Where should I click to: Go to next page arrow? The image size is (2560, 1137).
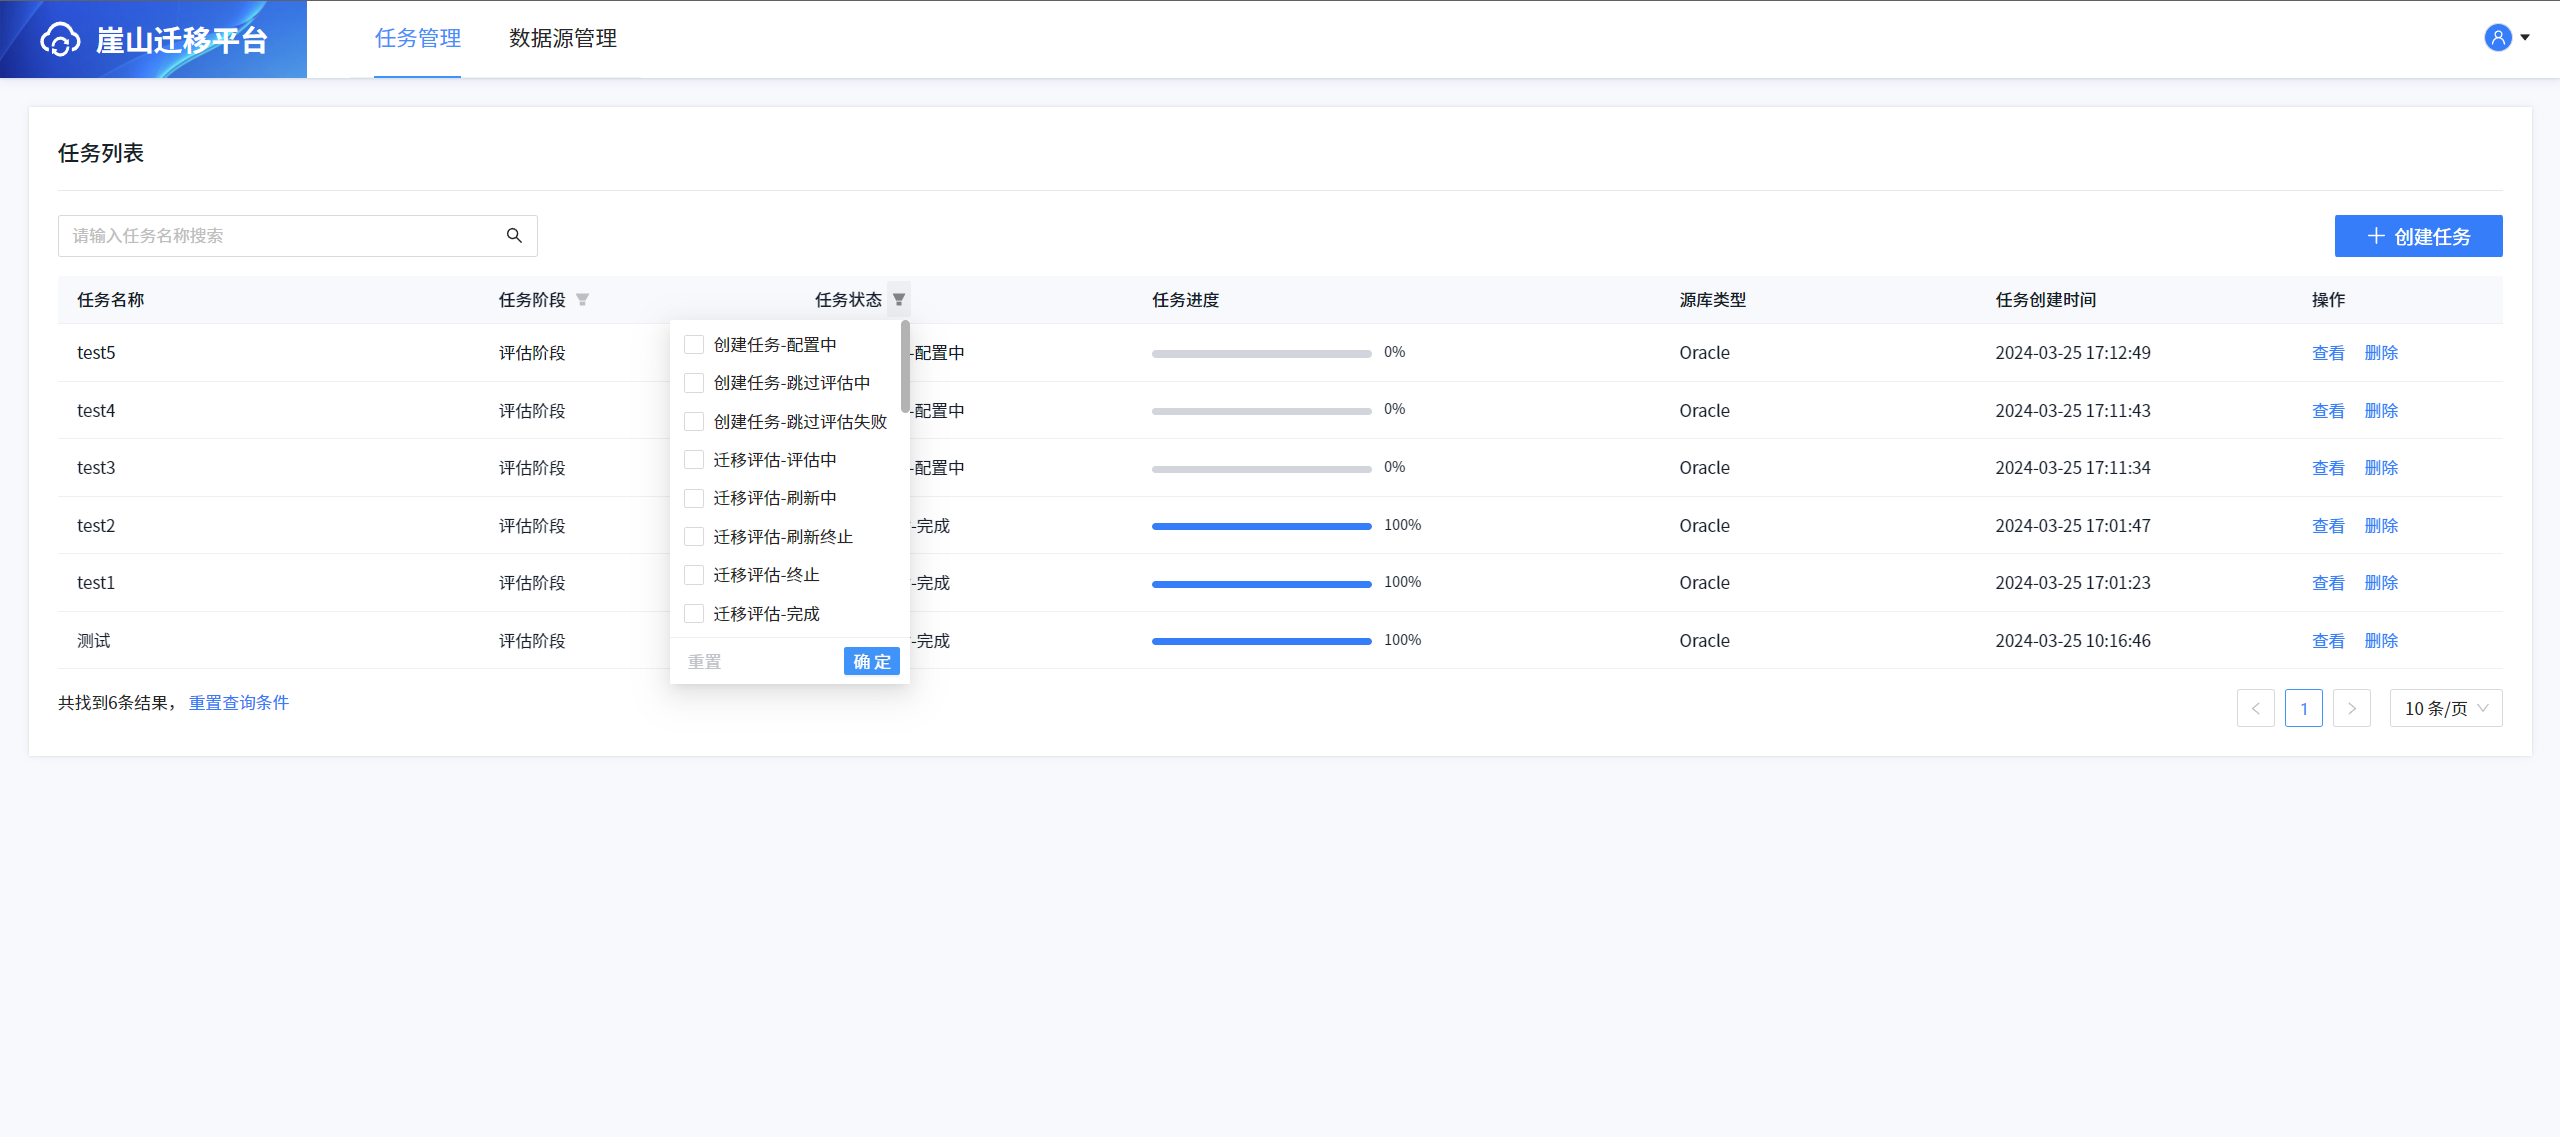pos(2351,708)
